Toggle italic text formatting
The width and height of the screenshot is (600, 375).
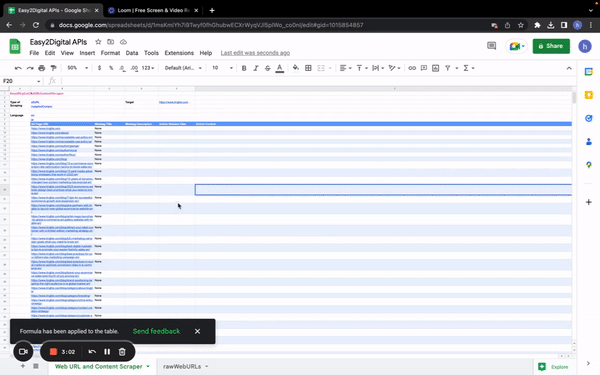pyautogui.click(x=256, y=68)
